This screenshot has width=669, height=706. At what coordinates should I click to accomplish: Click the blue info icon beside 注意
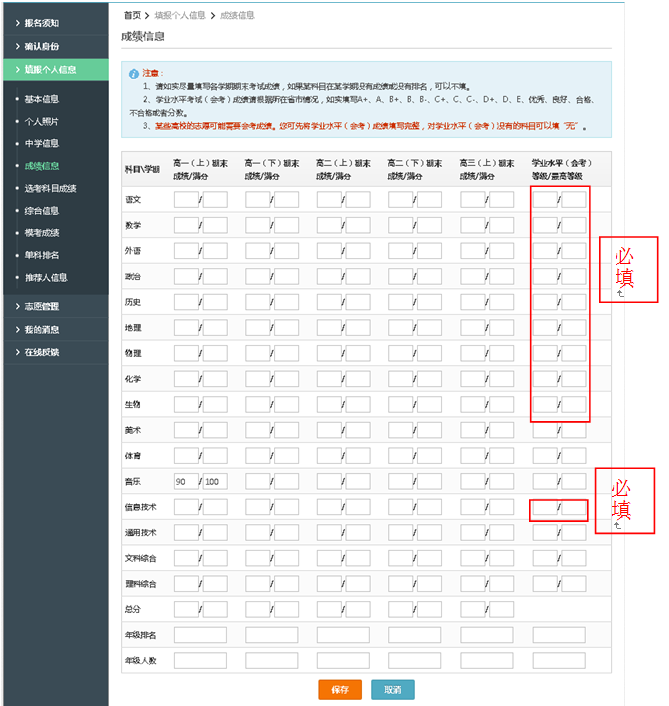[x=134, y=74]
